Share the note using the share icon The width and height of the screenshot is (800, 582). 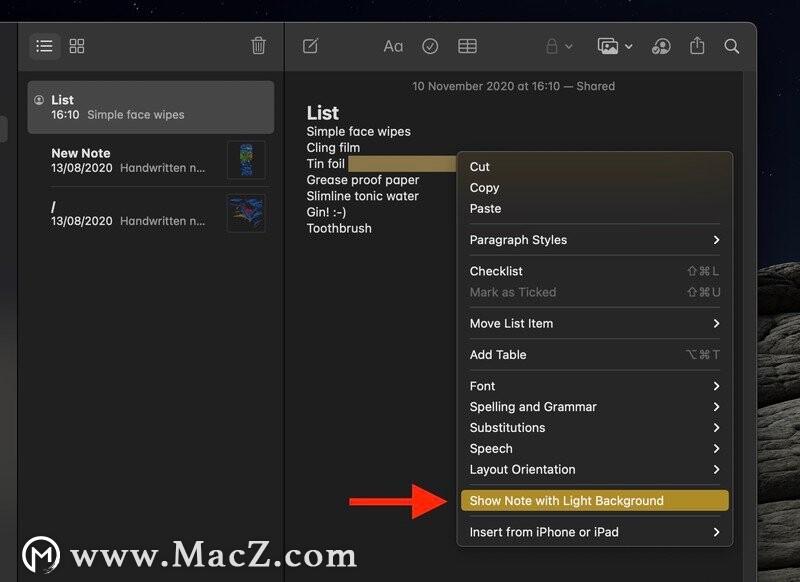point(697,46)
